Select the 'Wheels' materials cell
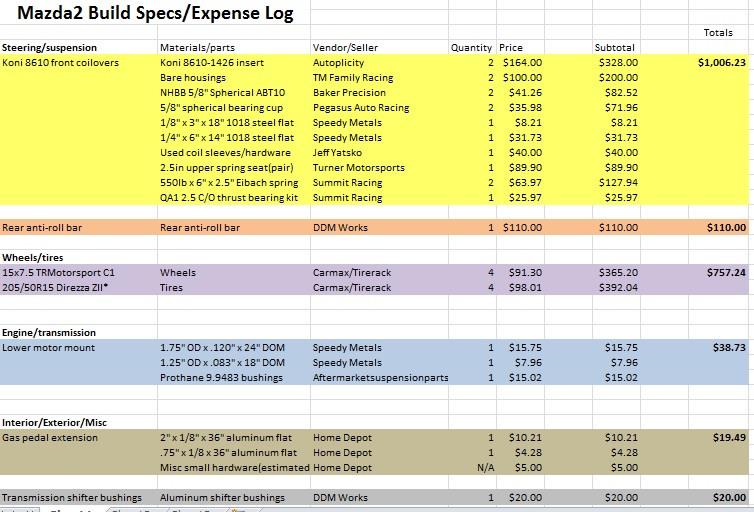 234,273
